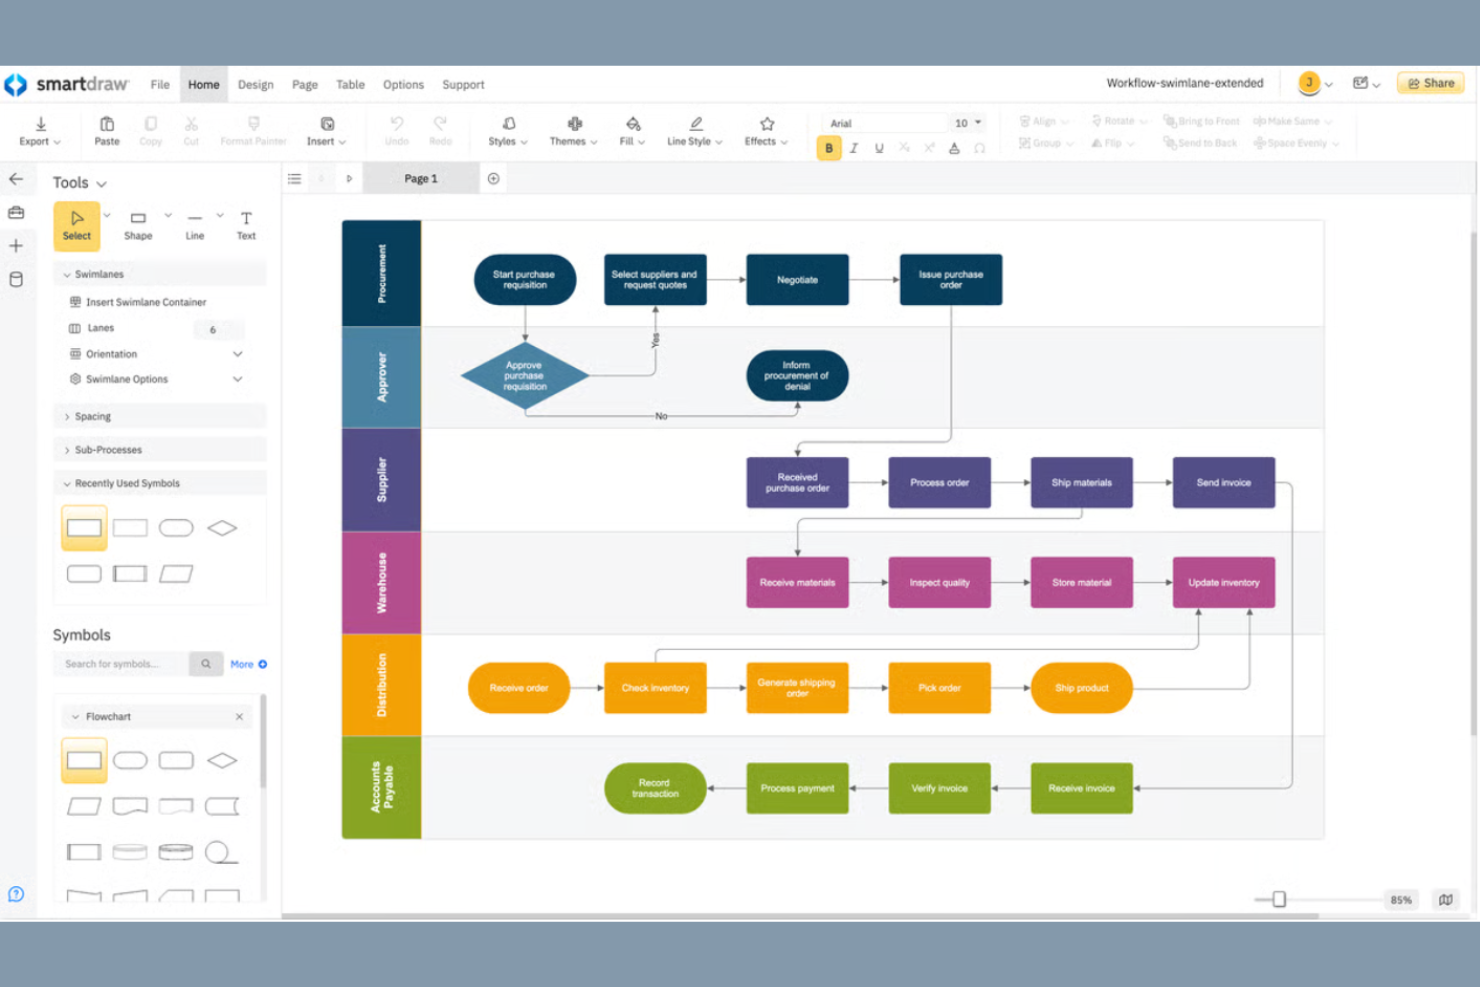1480x987 pixels.
Task: Open the map view icon
Action: point(1446,899)
